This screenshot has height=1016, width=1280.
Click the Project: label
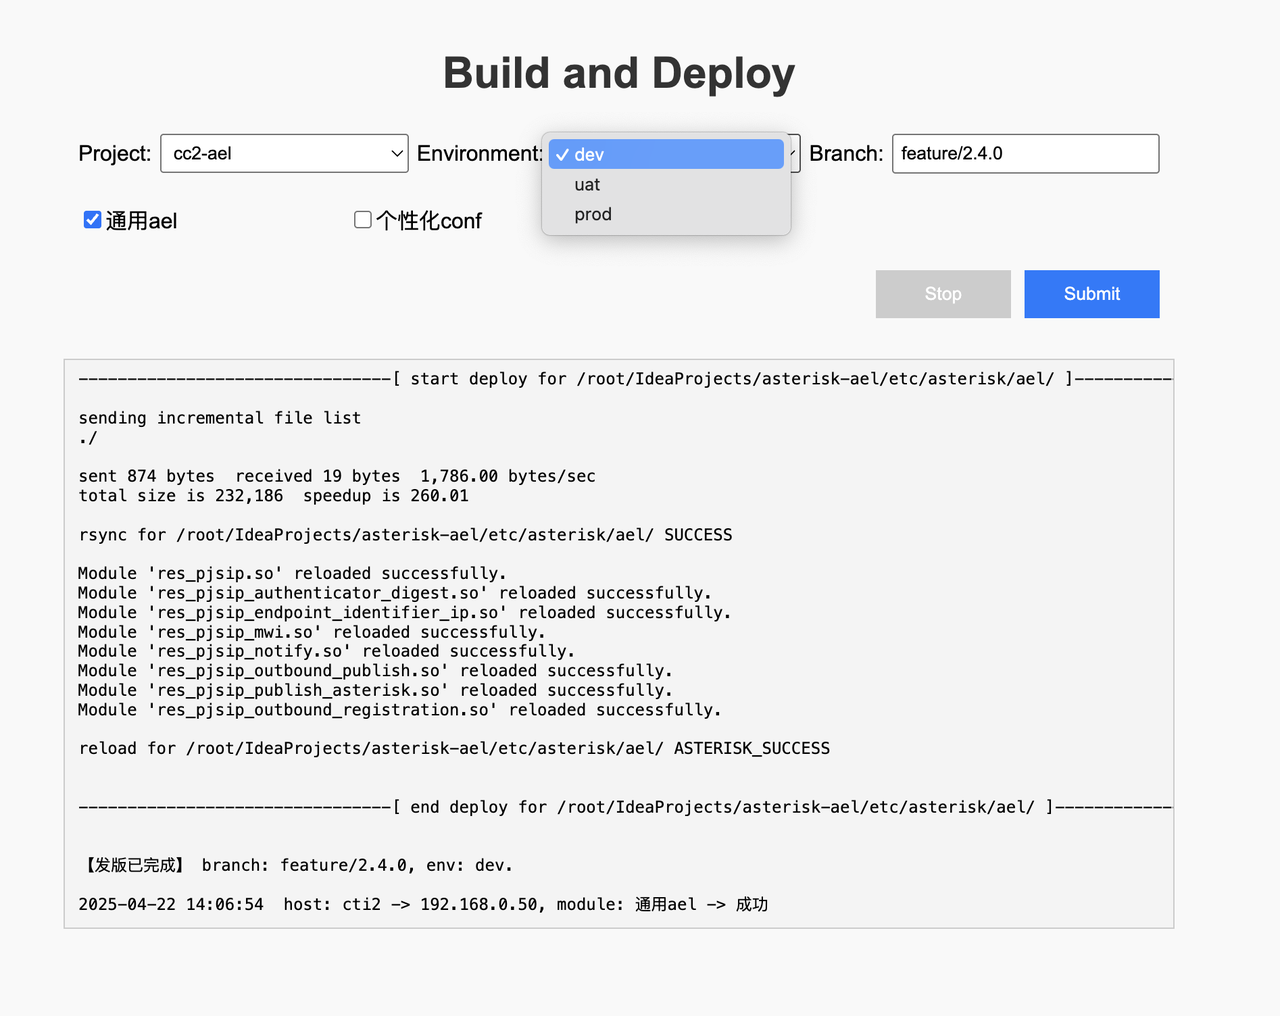point(115,154)
